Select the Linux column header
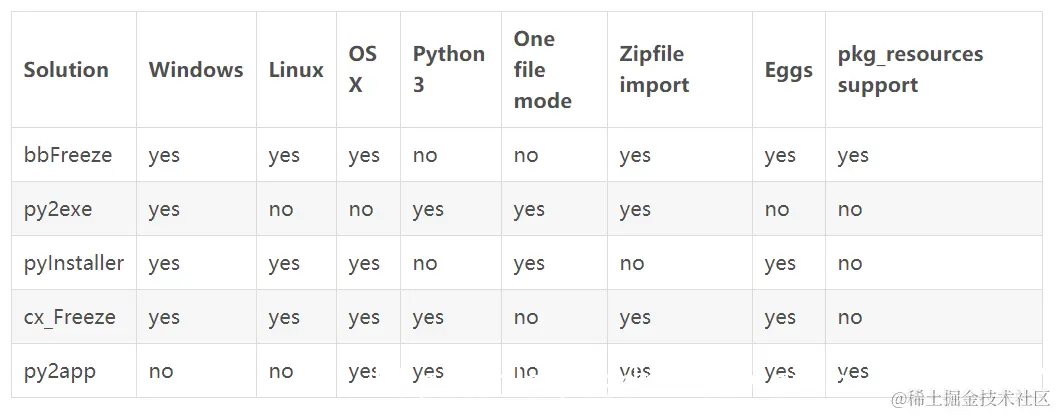This screenshot has width=1057, height=415. (296, 70)
